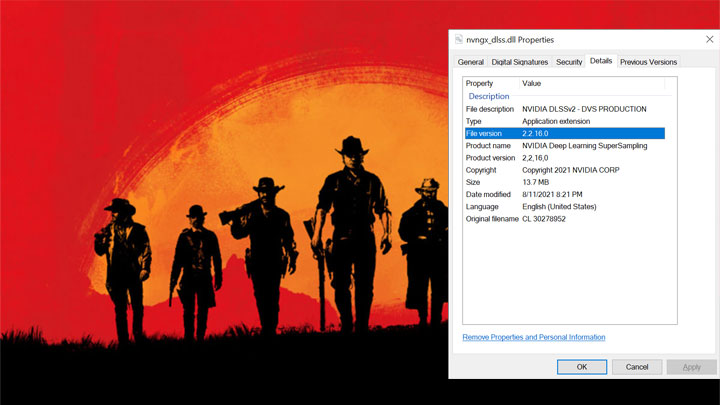Open the Previous Versions tab
Image resolution: width=720 pixels, height=405 pixels.
[x=648, y=62]
